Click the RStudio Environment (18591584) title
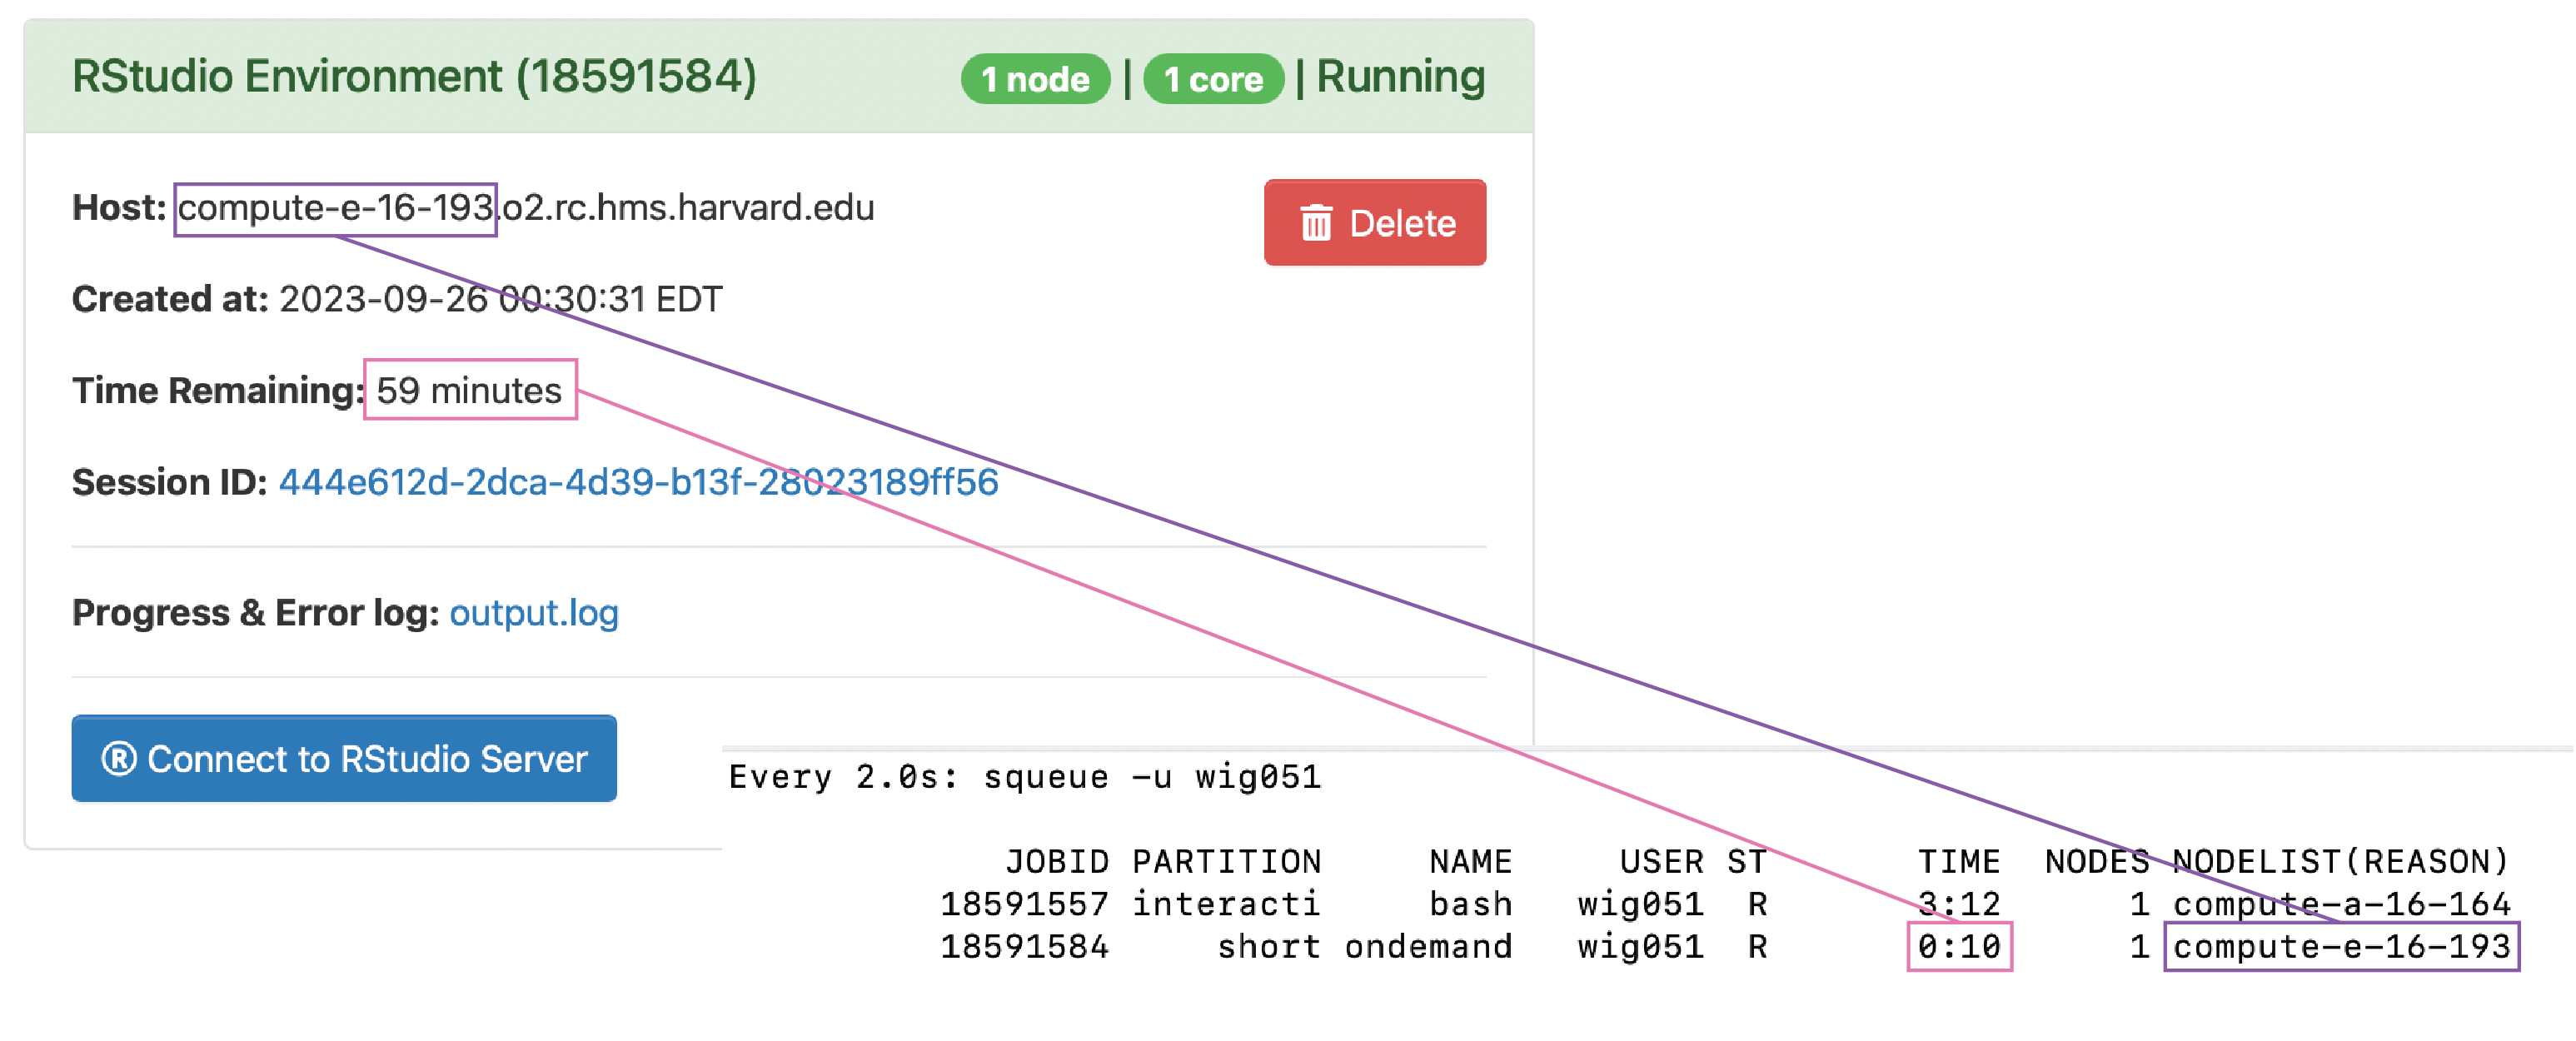Screen dimensions: 2576x1041 tap(414, 77)
